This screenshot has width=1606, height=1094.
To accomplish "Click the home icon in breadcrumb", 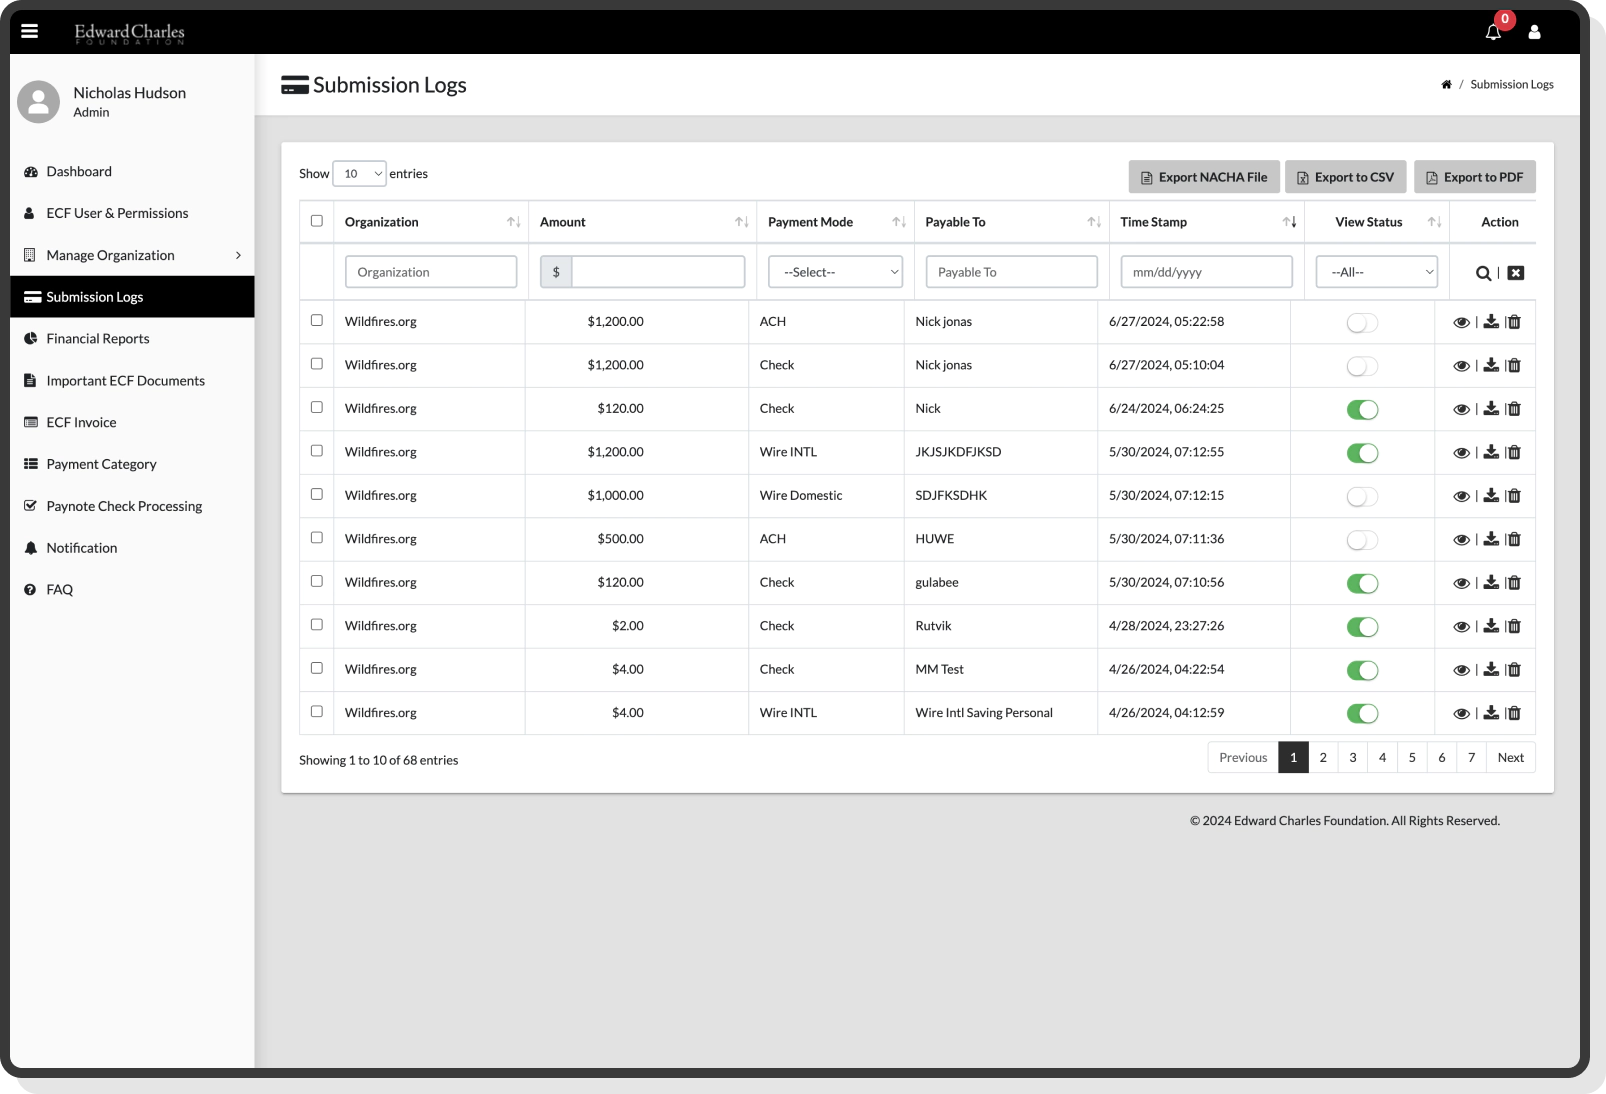I will point(1446,85).
